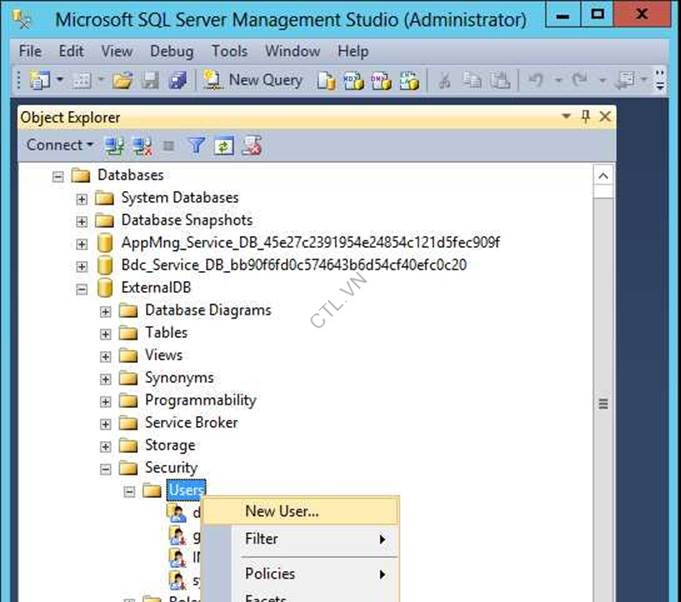Select the Database Snapshots folder
The image size is (681, 602).
[x=187, y=220]
